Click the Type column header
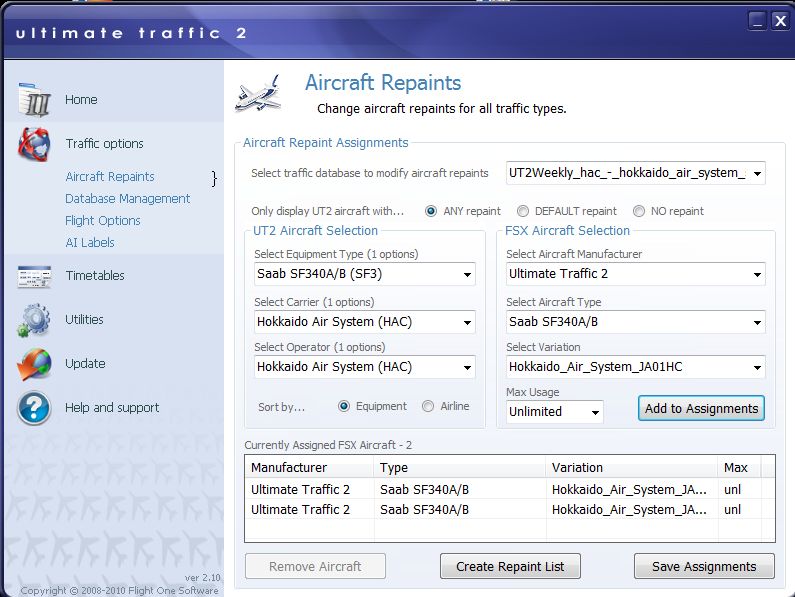The height and width of the screenshot is (597, 795). (x=460, y=467)
